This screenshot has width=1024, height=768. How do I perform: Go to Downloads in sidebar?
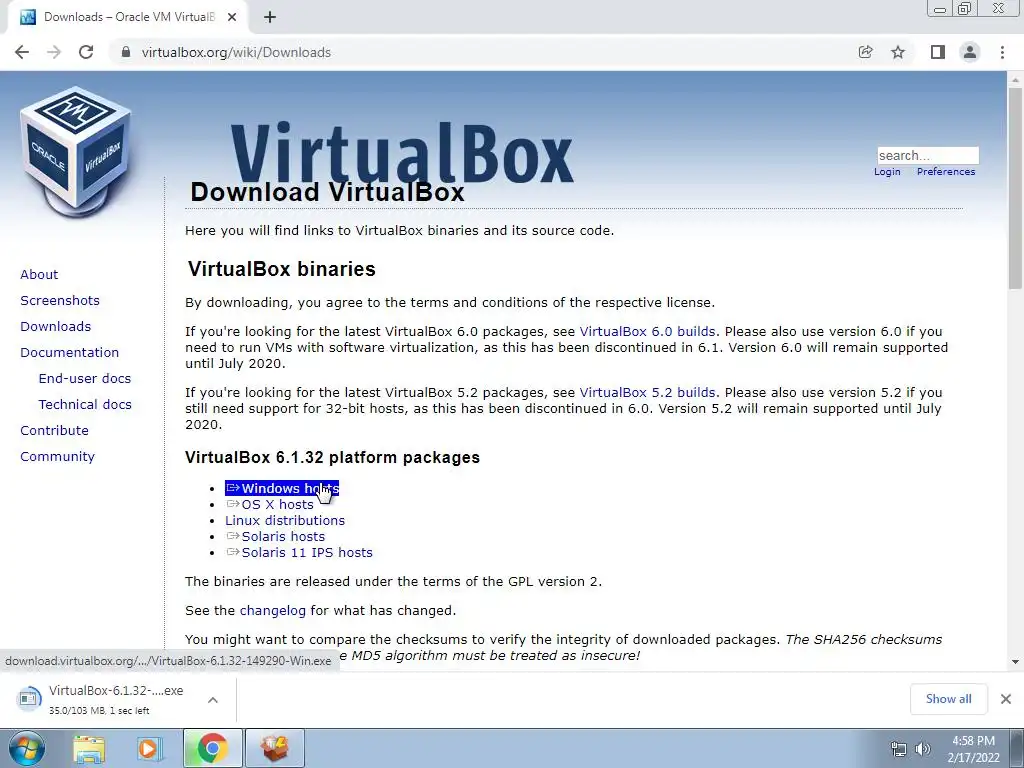(x=56, y=327)
